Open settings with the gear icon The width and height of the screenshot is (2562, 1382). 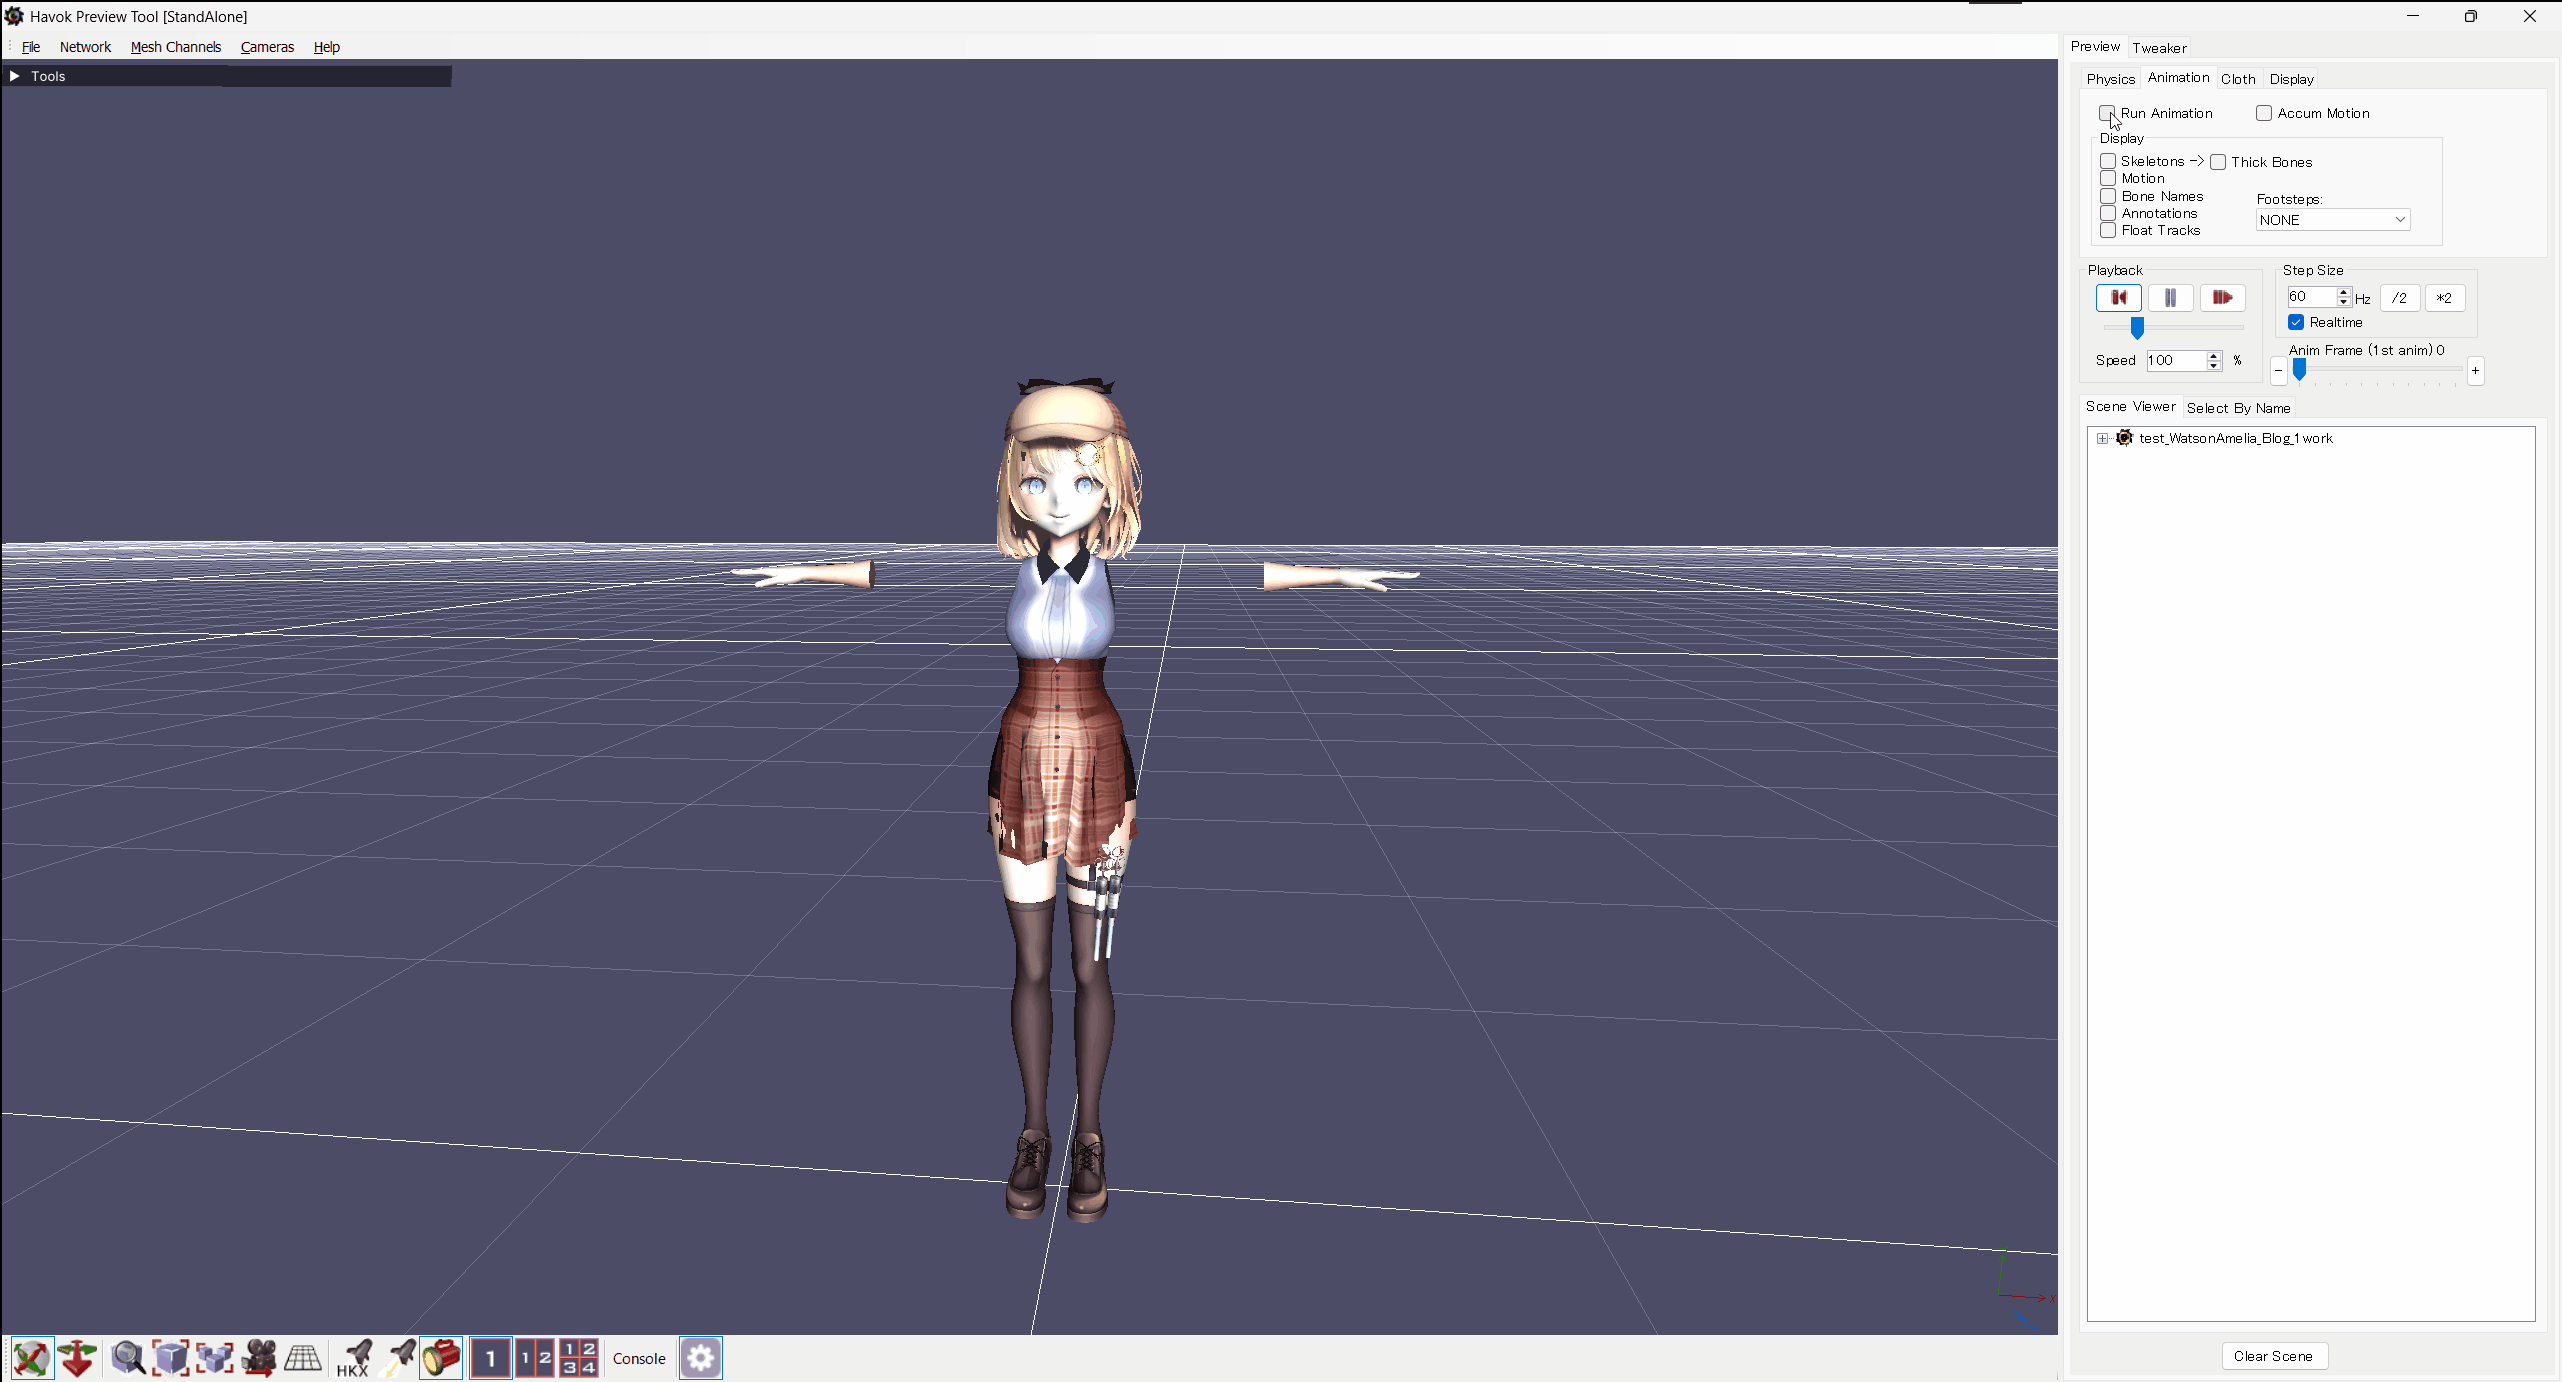[x=701, y=1358]
